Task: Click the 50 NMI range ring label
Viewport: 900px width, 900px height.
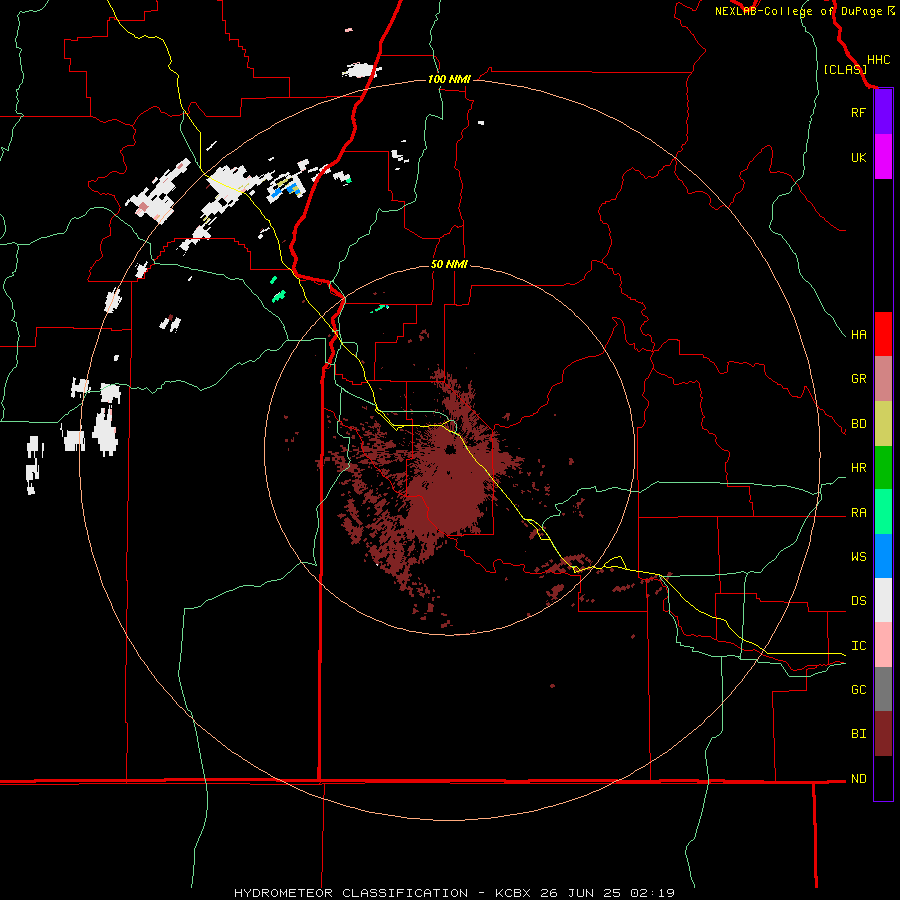Action: 449,264
